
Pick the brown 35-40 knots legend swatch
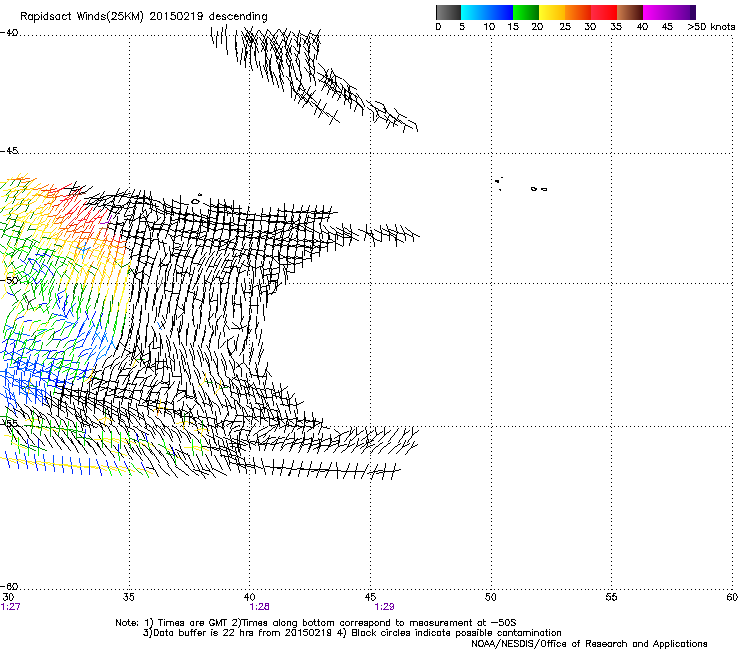pos(630,12)
